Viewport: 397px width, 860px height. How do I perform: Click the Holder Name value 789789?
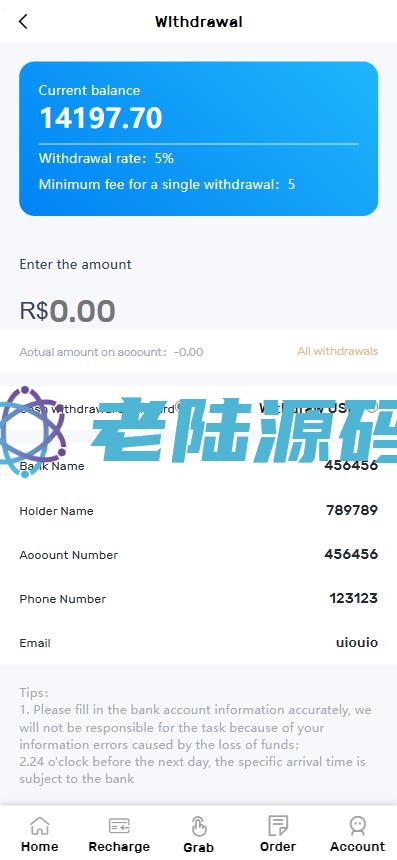click(x=352, y=510)
